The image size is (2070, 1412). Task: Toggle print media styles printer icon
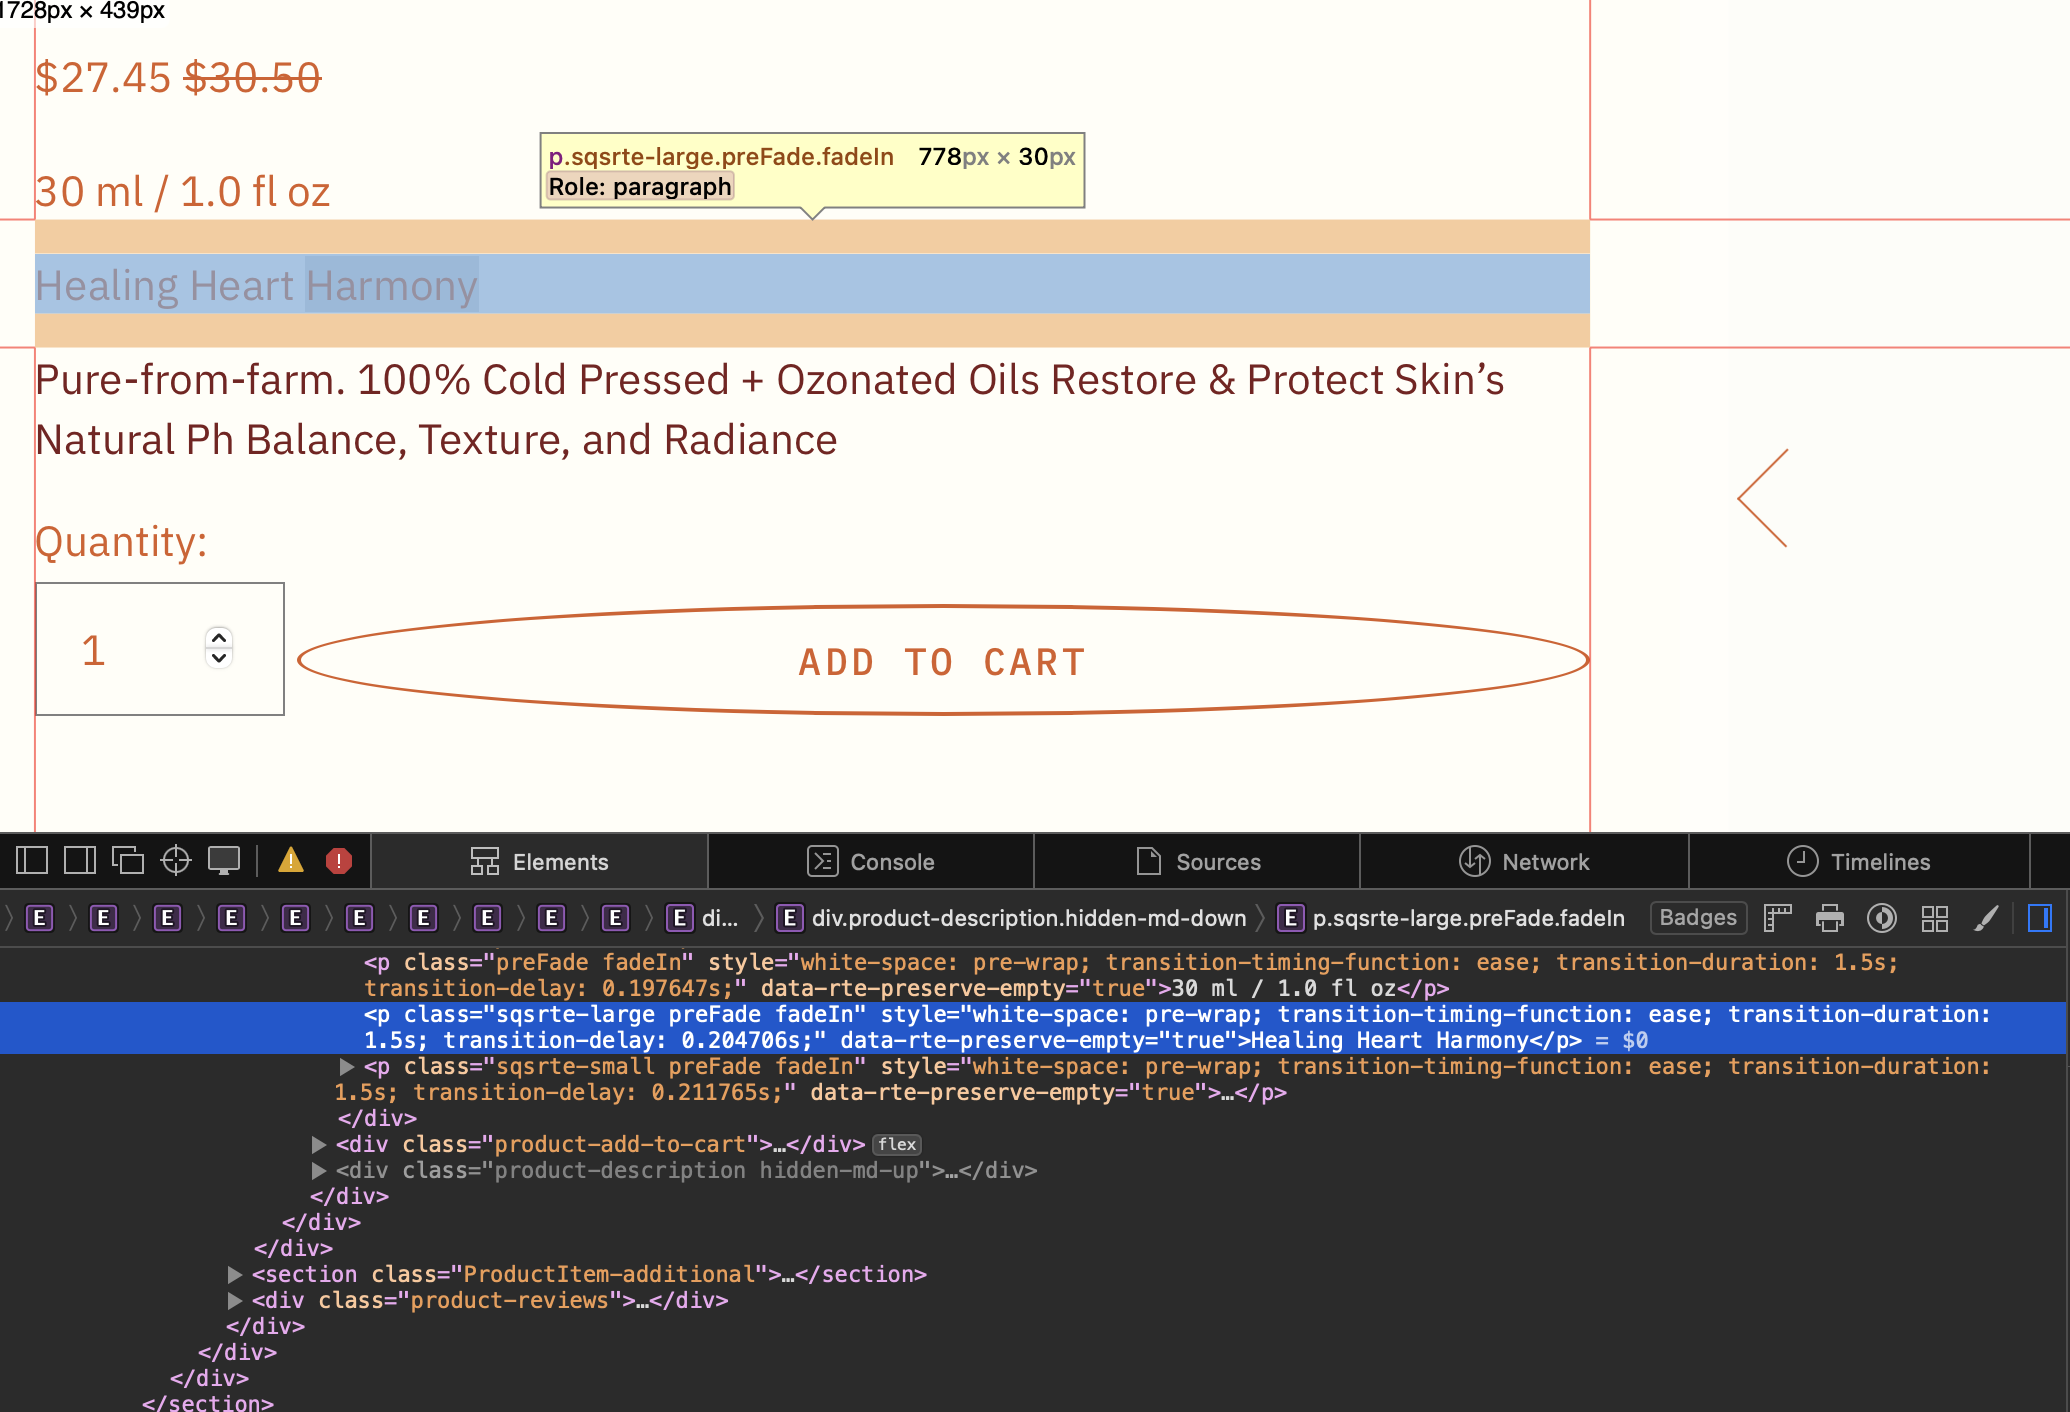1830,918
